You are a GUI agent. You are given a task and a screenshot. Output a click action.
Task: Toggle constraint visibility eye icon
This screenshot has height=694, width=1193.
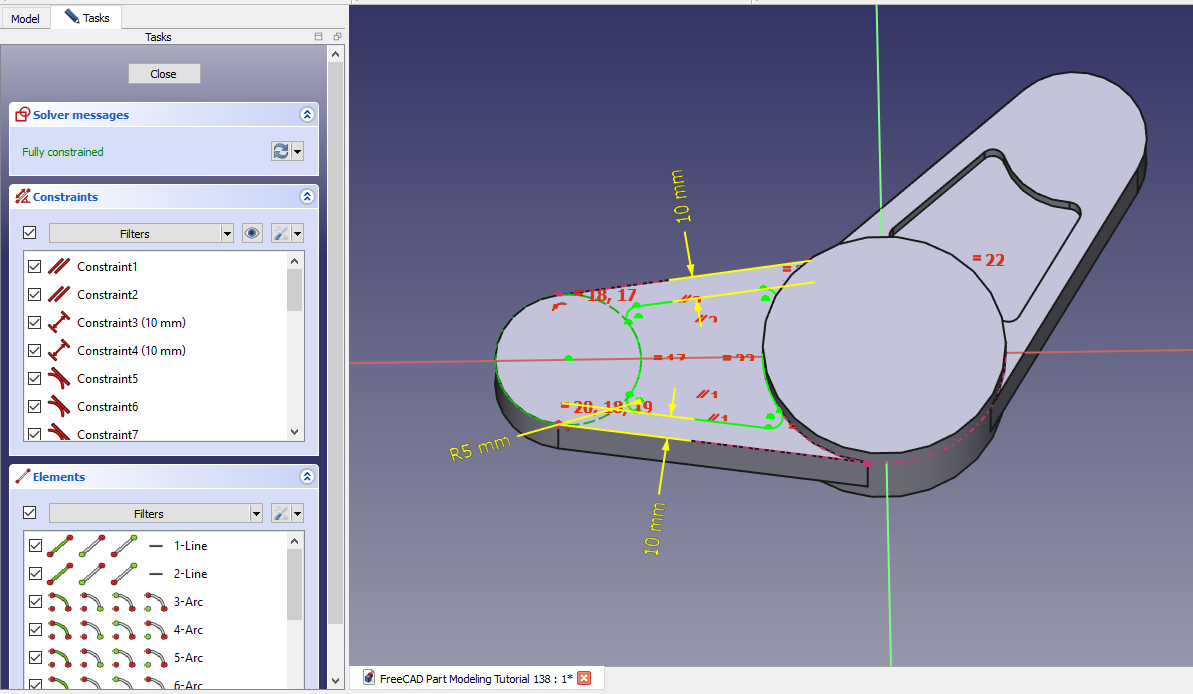252,233
